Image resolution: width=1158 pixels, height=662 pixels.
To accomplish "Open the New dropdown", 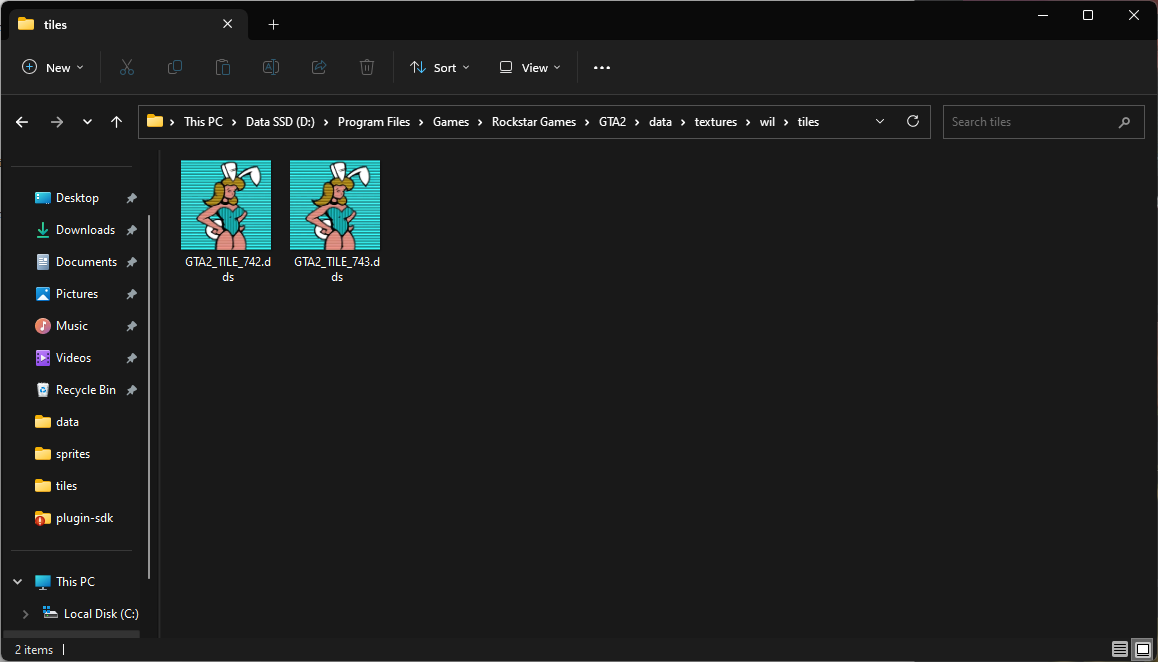I will click(53, 67).
